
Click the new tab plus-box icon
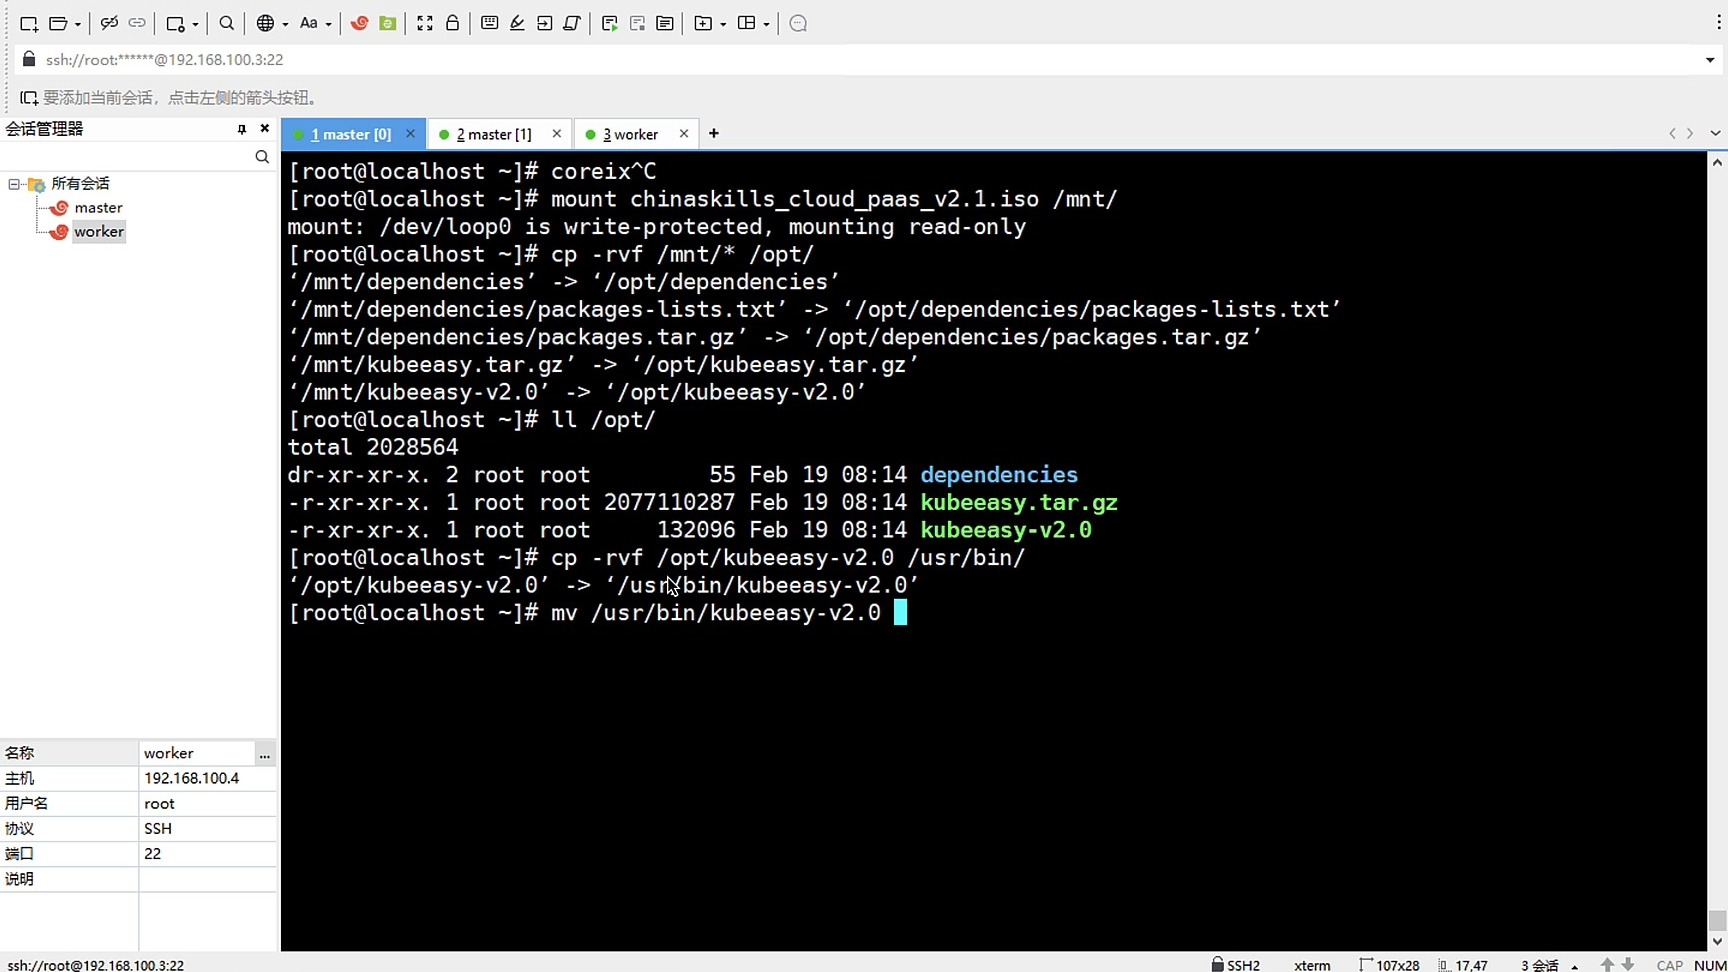point(703,23)
